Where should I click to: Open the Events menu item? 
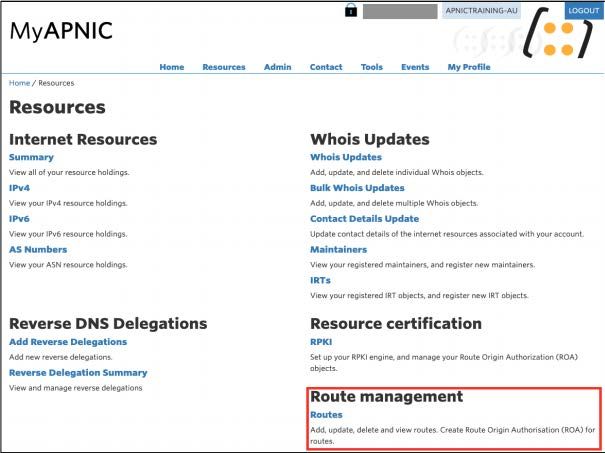[415, 67]
